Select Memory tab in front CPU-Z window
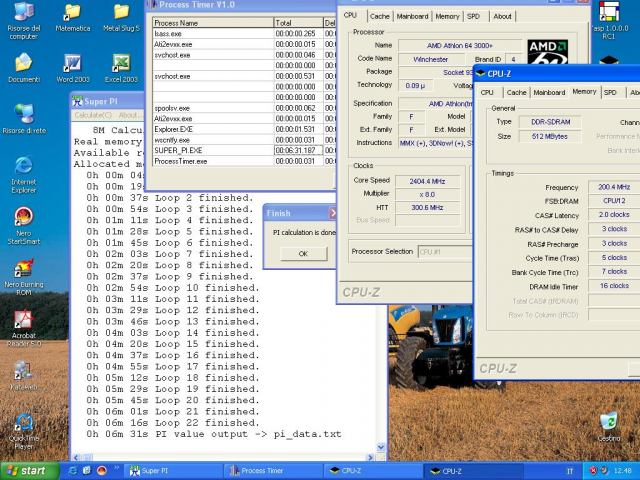Viewport: 640px width, 480px height. tap(584, 92)
